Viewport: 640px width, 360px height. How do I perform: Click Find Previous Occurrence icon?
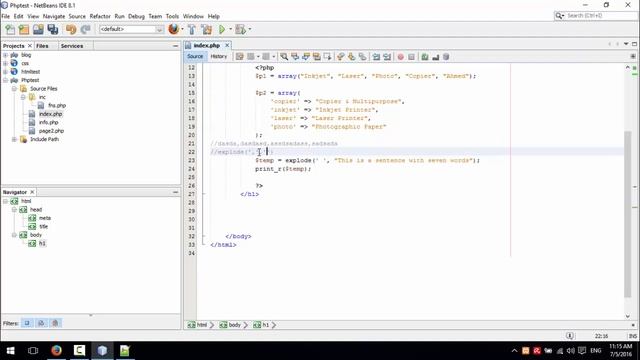295,57
